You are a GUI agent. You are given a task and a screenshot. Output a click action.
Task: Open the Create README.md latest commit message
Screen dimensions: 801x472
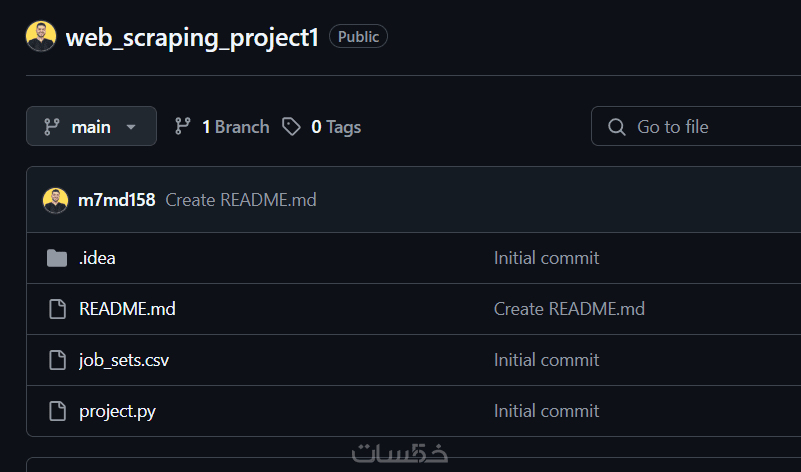click(241, 200)
